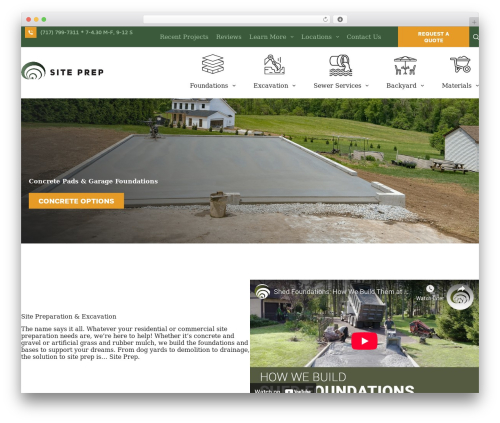Select Excavation in main navigation
Screen dimensions: 500x423
tap(271, 86)
